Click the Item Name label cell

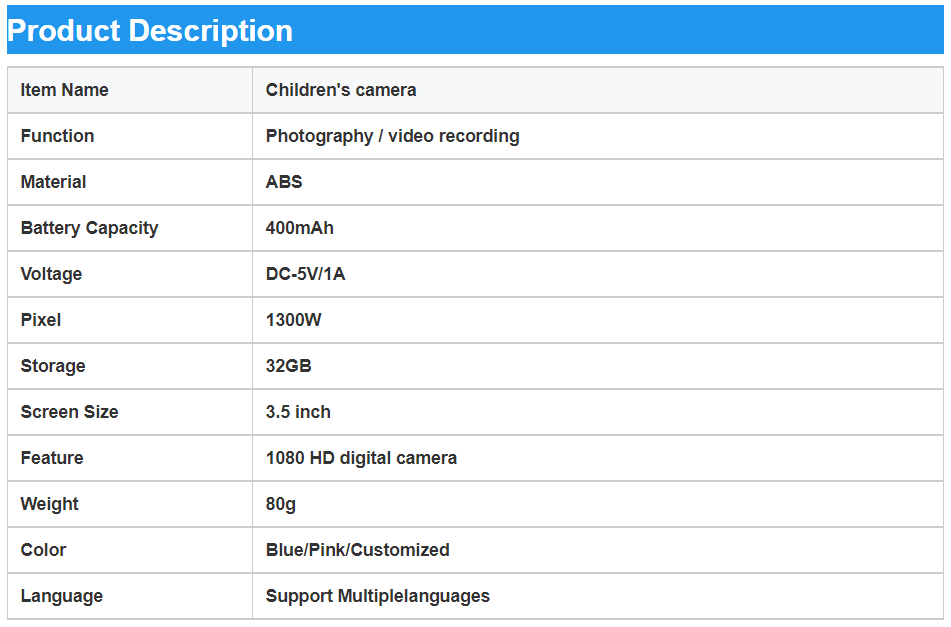64,90
